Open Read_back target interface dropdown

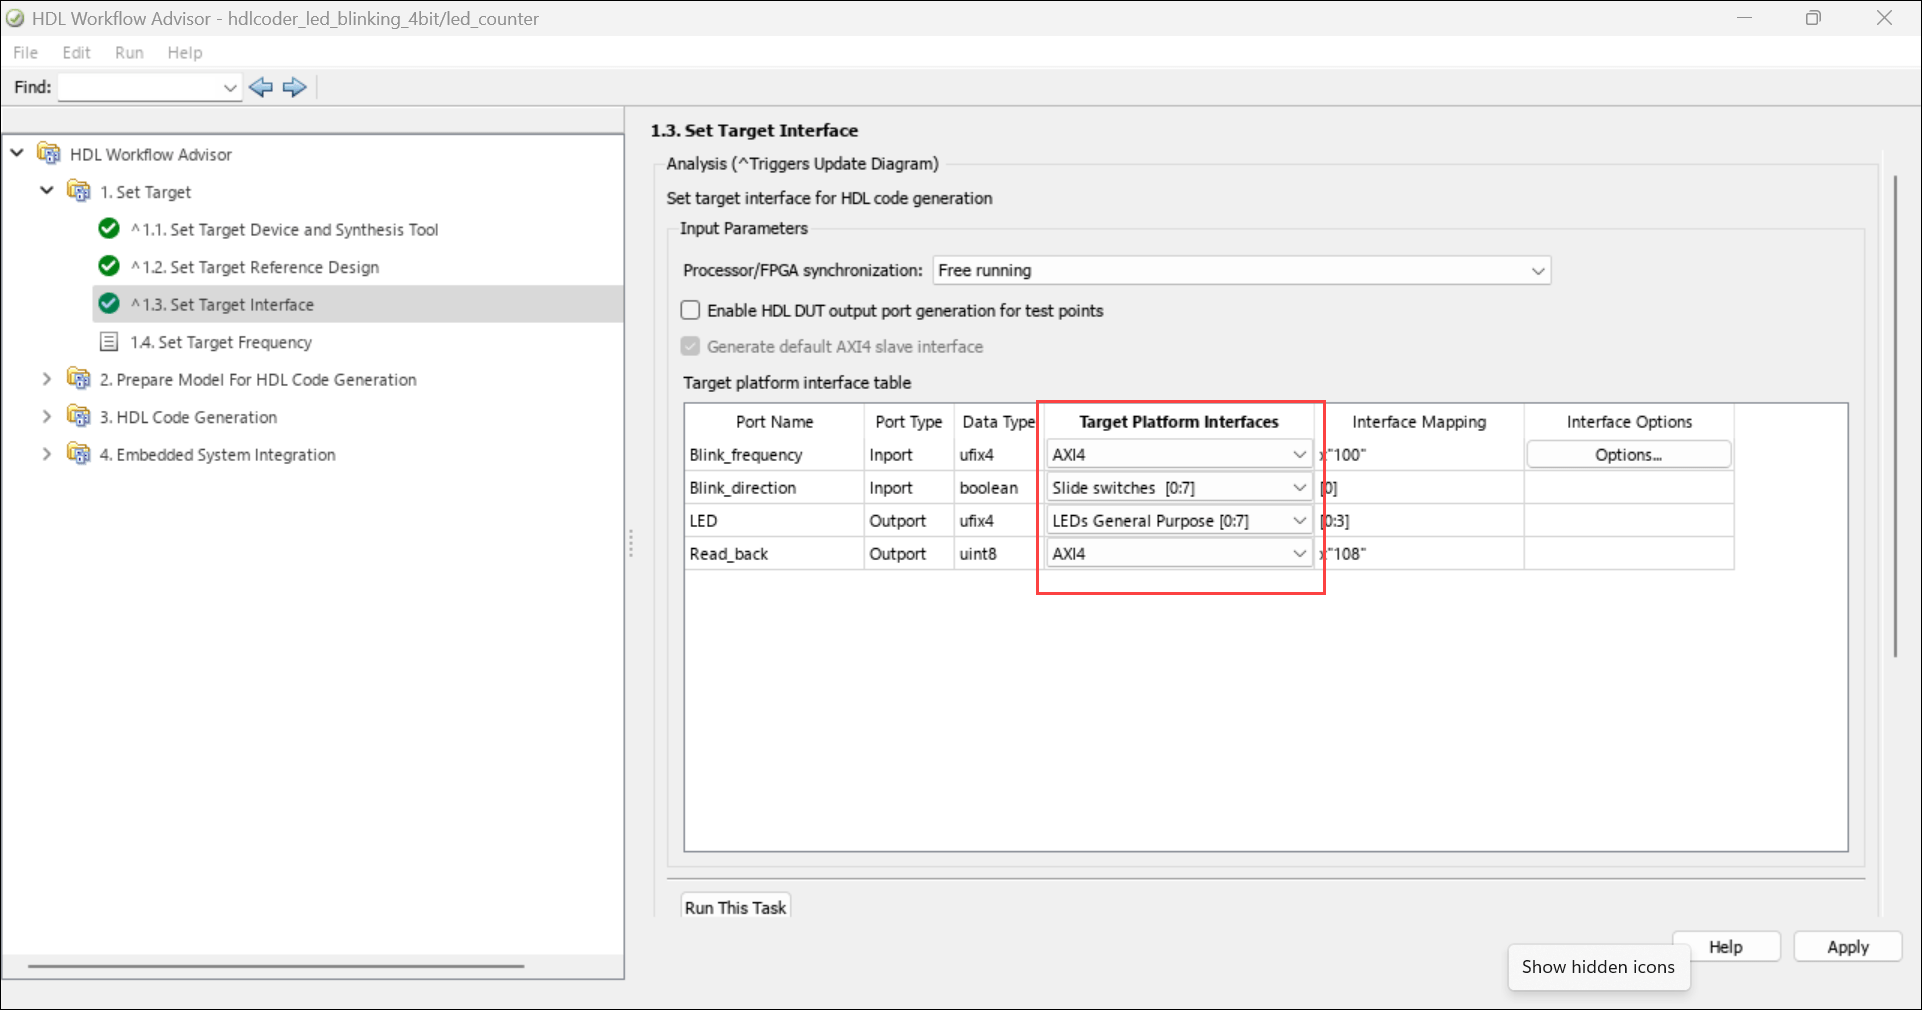1179,553
